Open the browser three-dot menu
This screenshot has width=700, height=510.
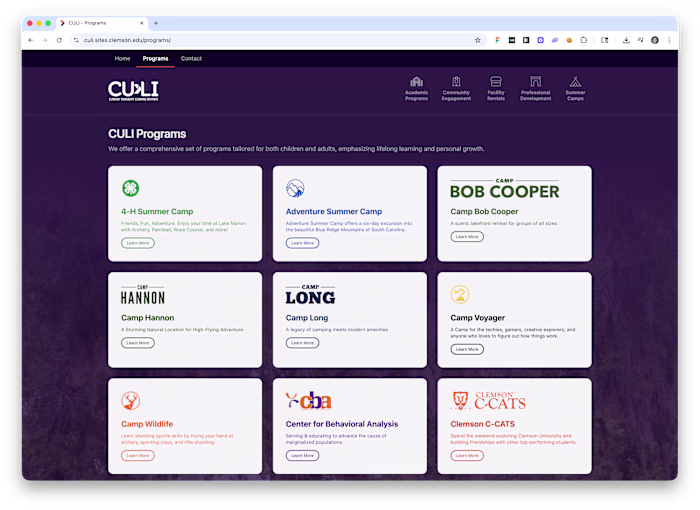point(669,40)
